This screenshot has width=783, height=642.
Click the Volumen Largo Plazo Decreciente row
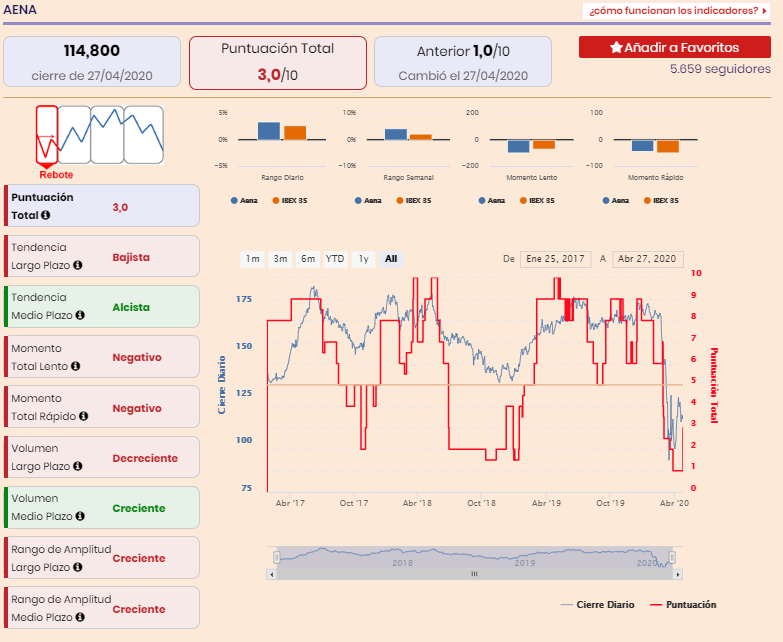(x=102, y=457)
